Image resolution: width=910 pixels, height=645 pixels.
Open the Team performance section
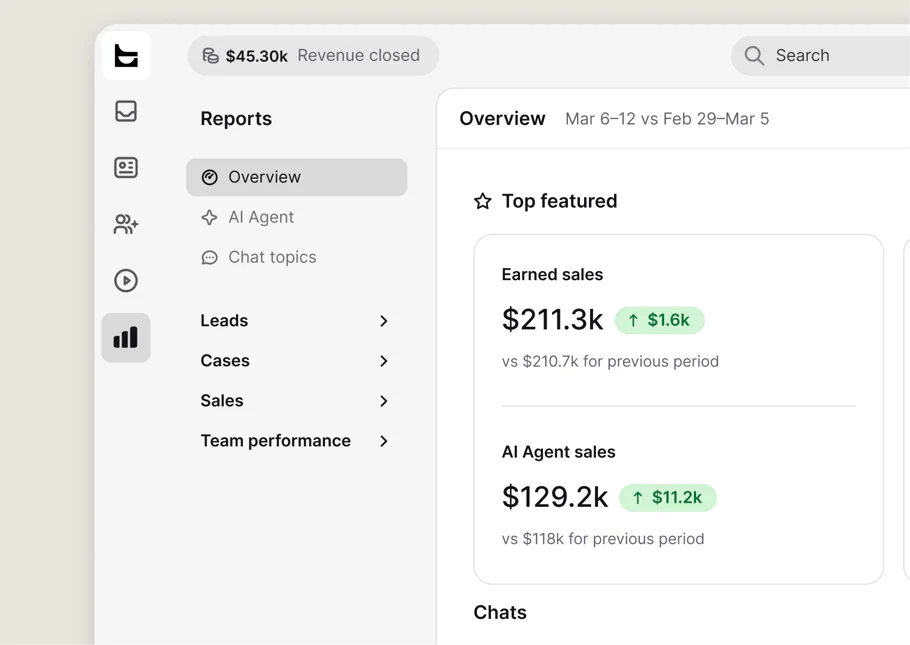tap(297, 441)
